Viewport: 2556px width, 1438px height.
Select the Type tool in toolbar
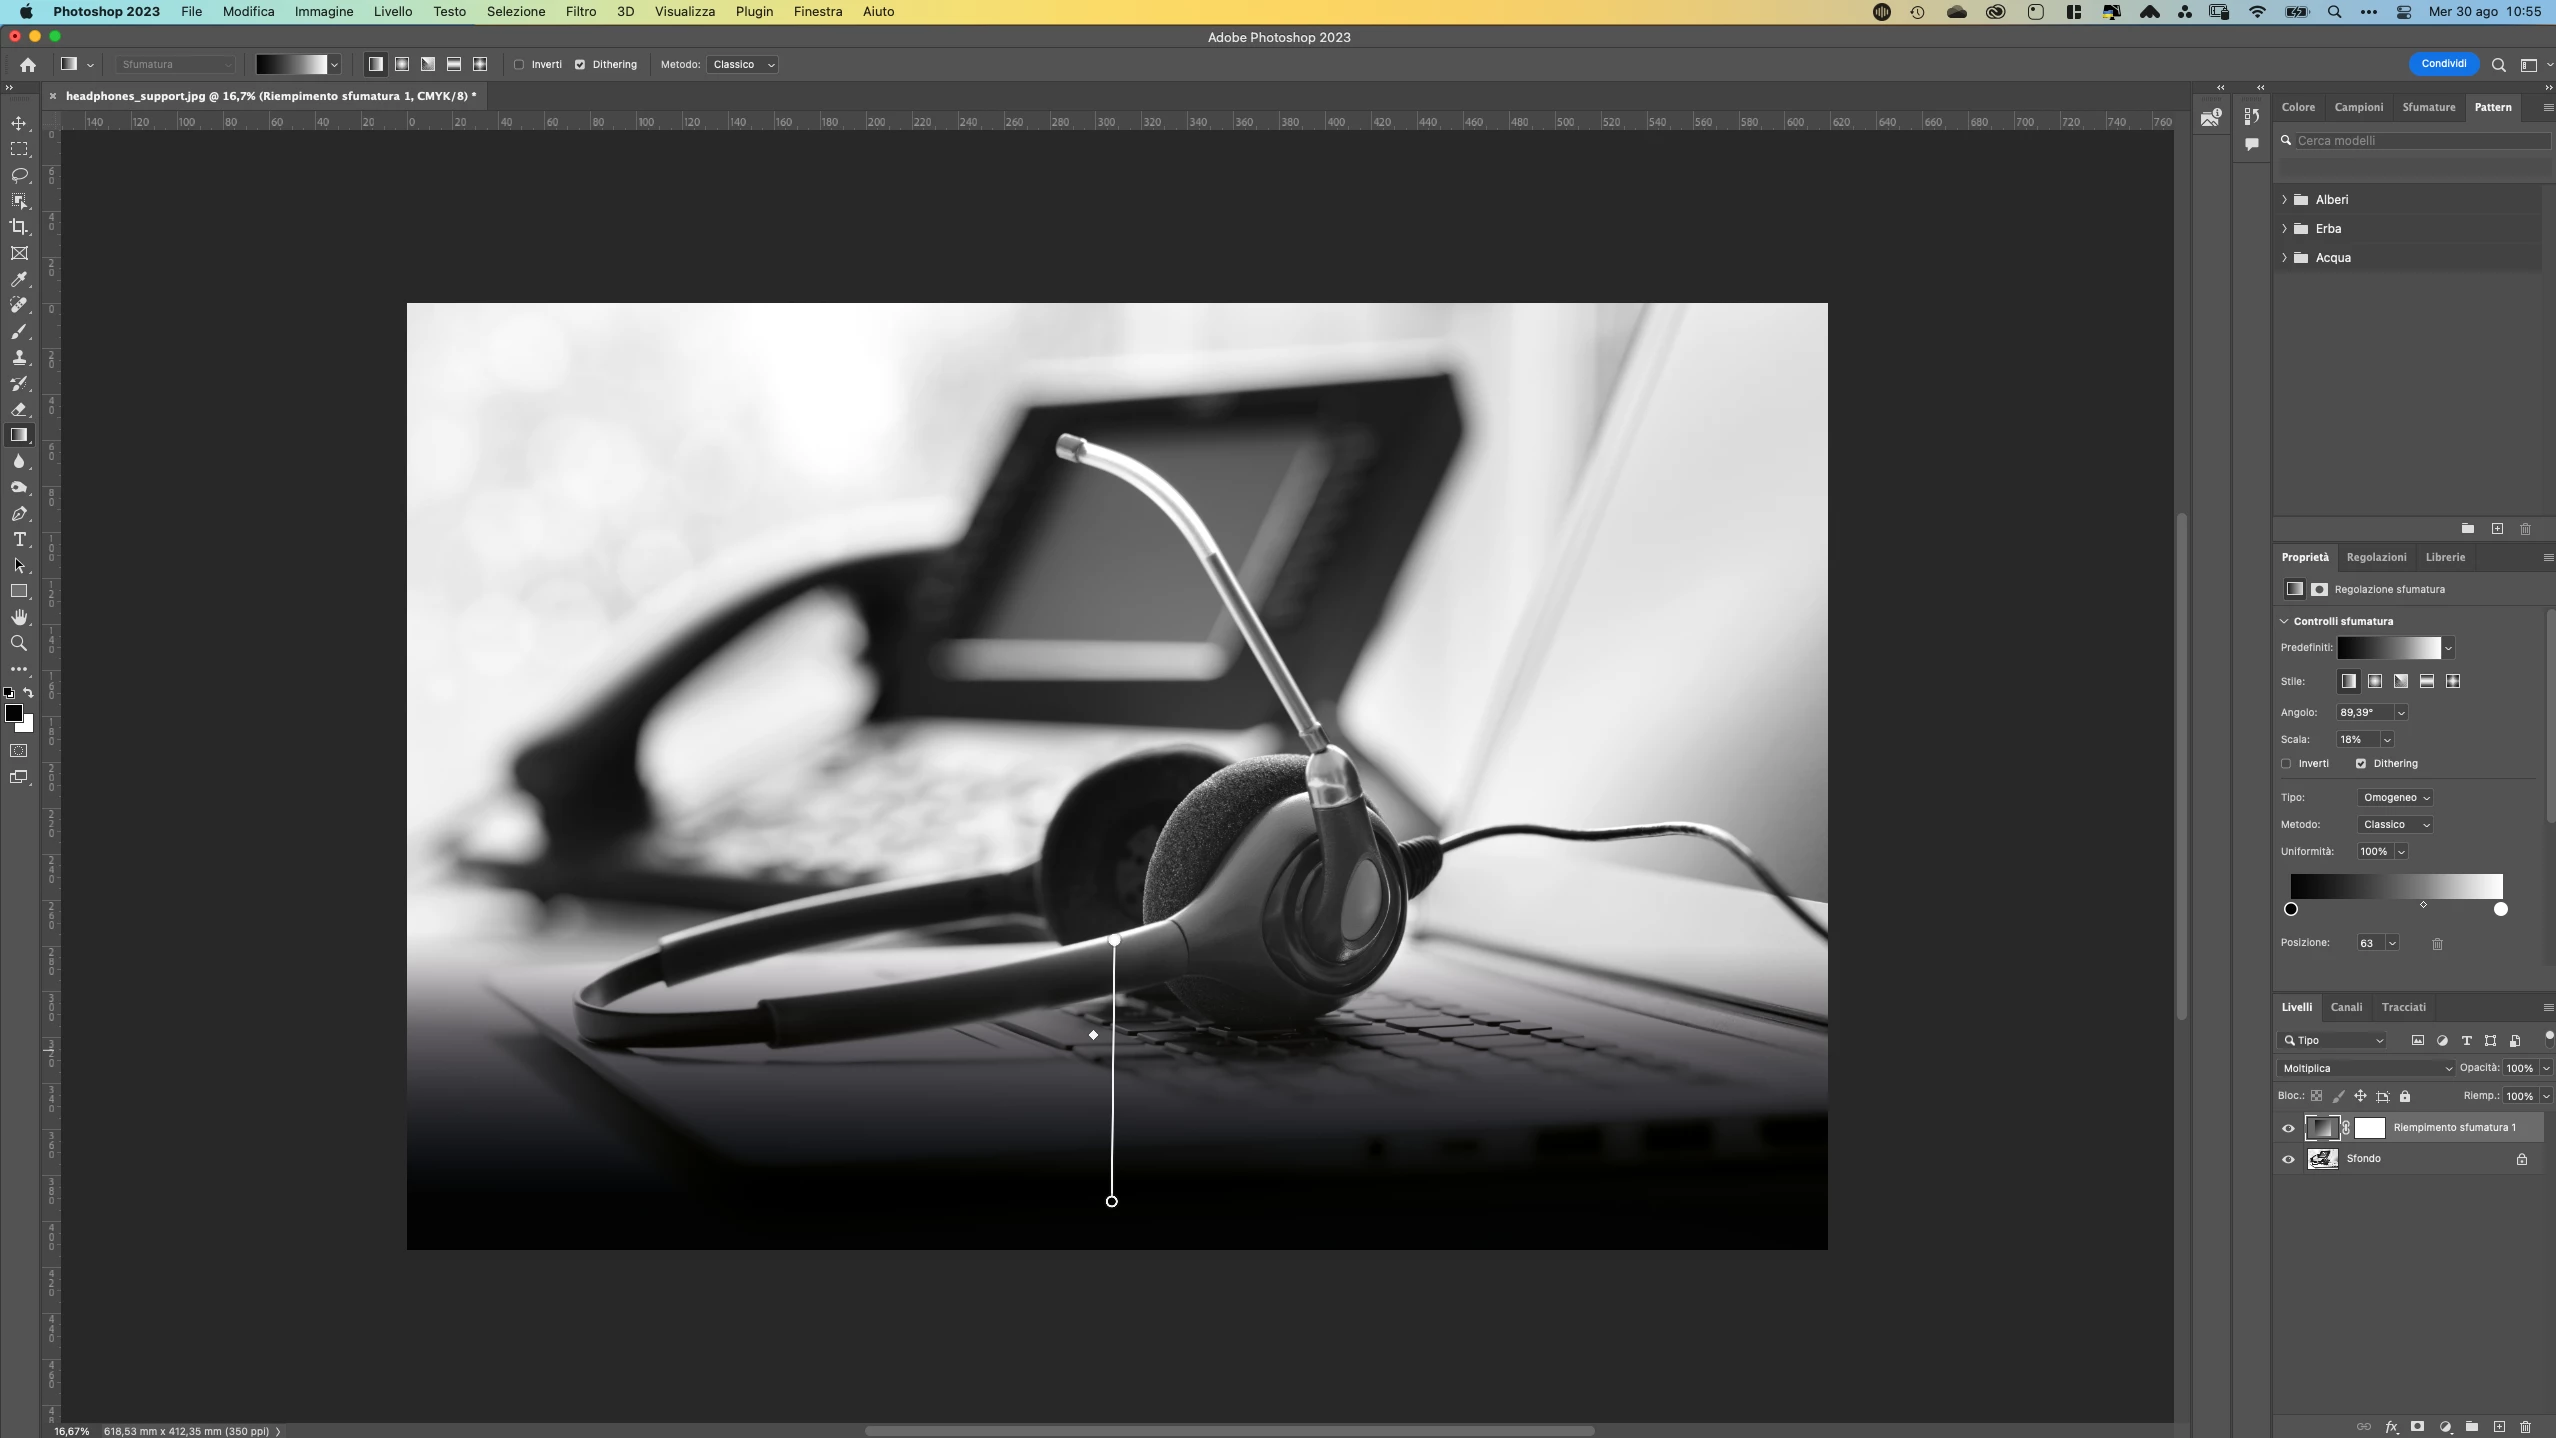[x=19, y=540]
